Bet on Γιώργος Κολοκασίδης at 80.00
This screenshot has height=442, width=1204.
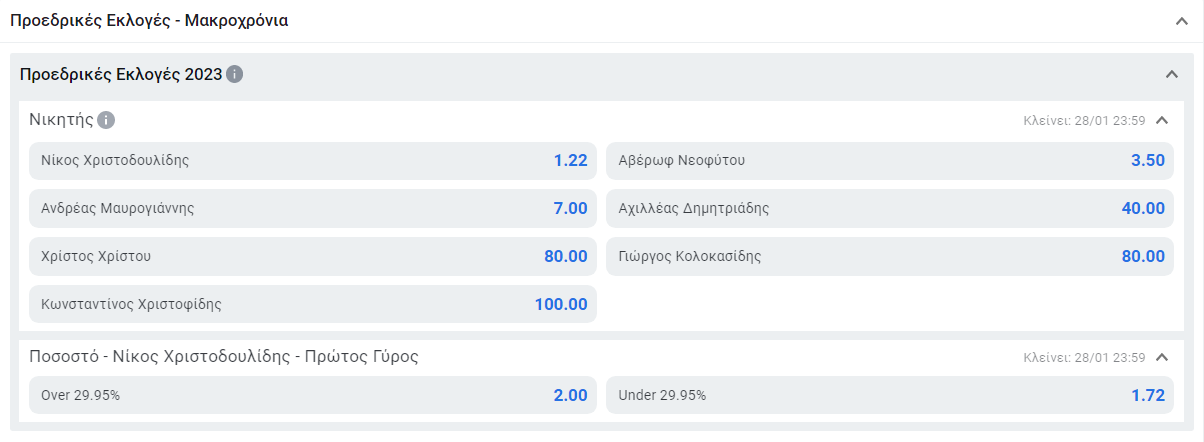point(890,256)
